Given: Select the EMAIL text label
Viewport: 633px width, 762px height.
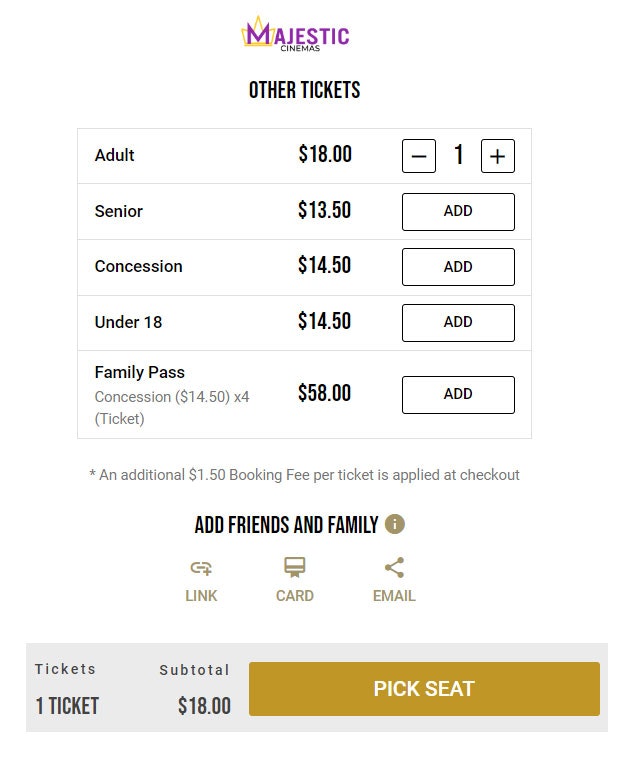Looking at the screenshot, I should pyautogui.click(x=394, y=596).
